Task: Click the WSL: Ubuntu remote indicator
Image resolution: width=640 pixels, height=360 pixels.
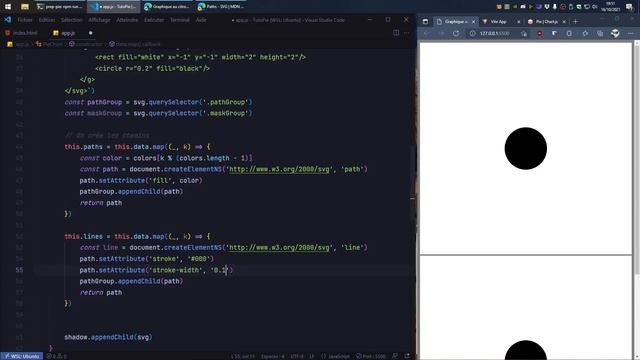Action: coord(21,356)
